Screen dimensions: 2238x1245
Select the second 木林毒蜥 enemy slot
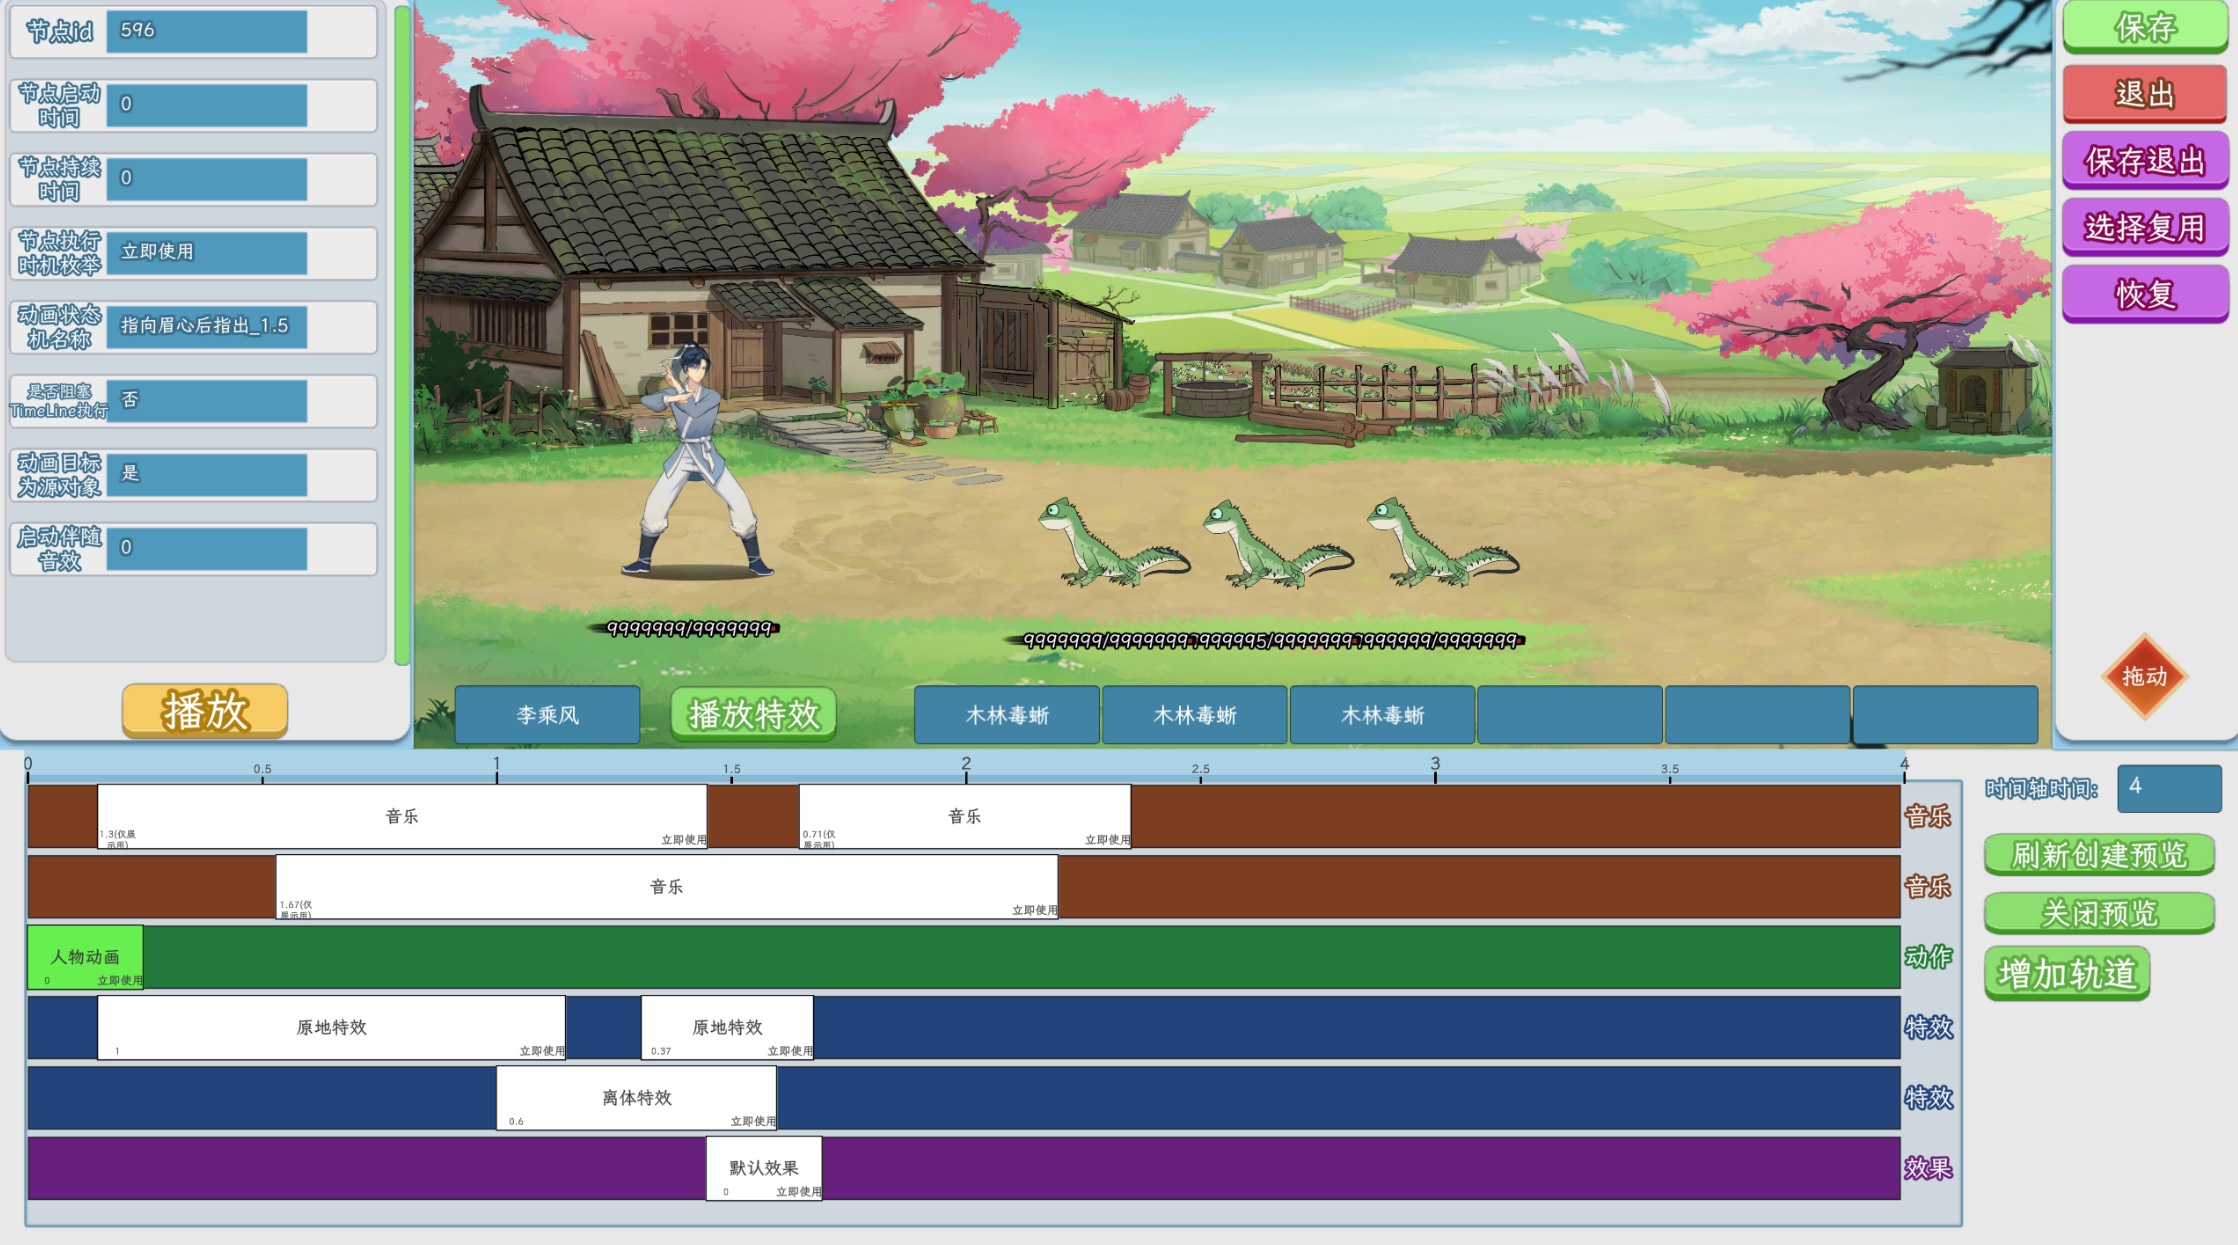[1195, 715]
